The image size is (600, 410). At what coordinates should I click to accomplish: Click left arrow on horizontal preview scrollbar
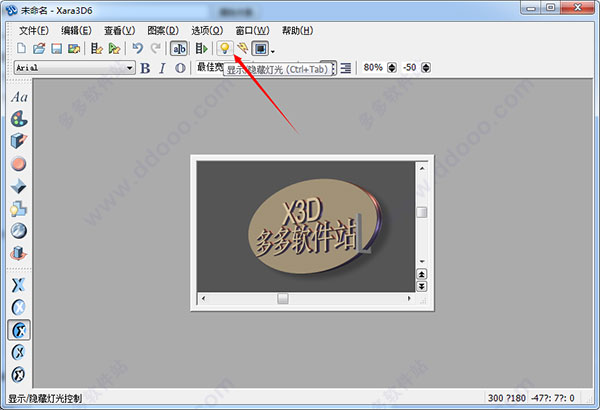[x=204, y=298]
